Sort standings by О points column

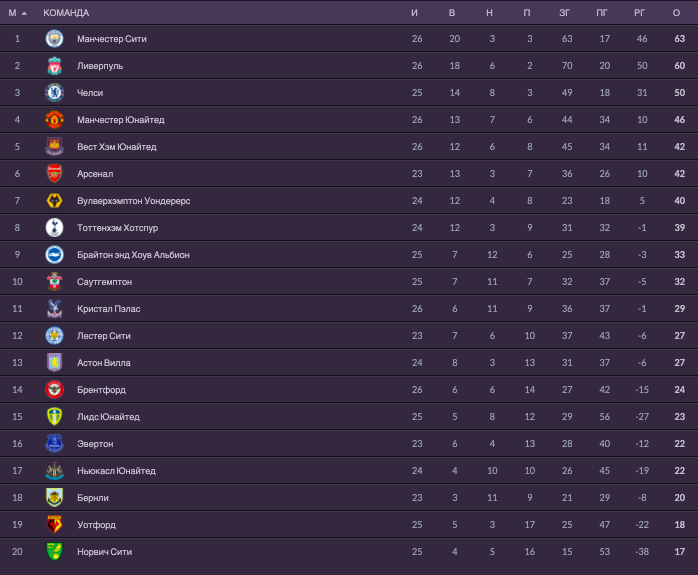coord(676,13)
